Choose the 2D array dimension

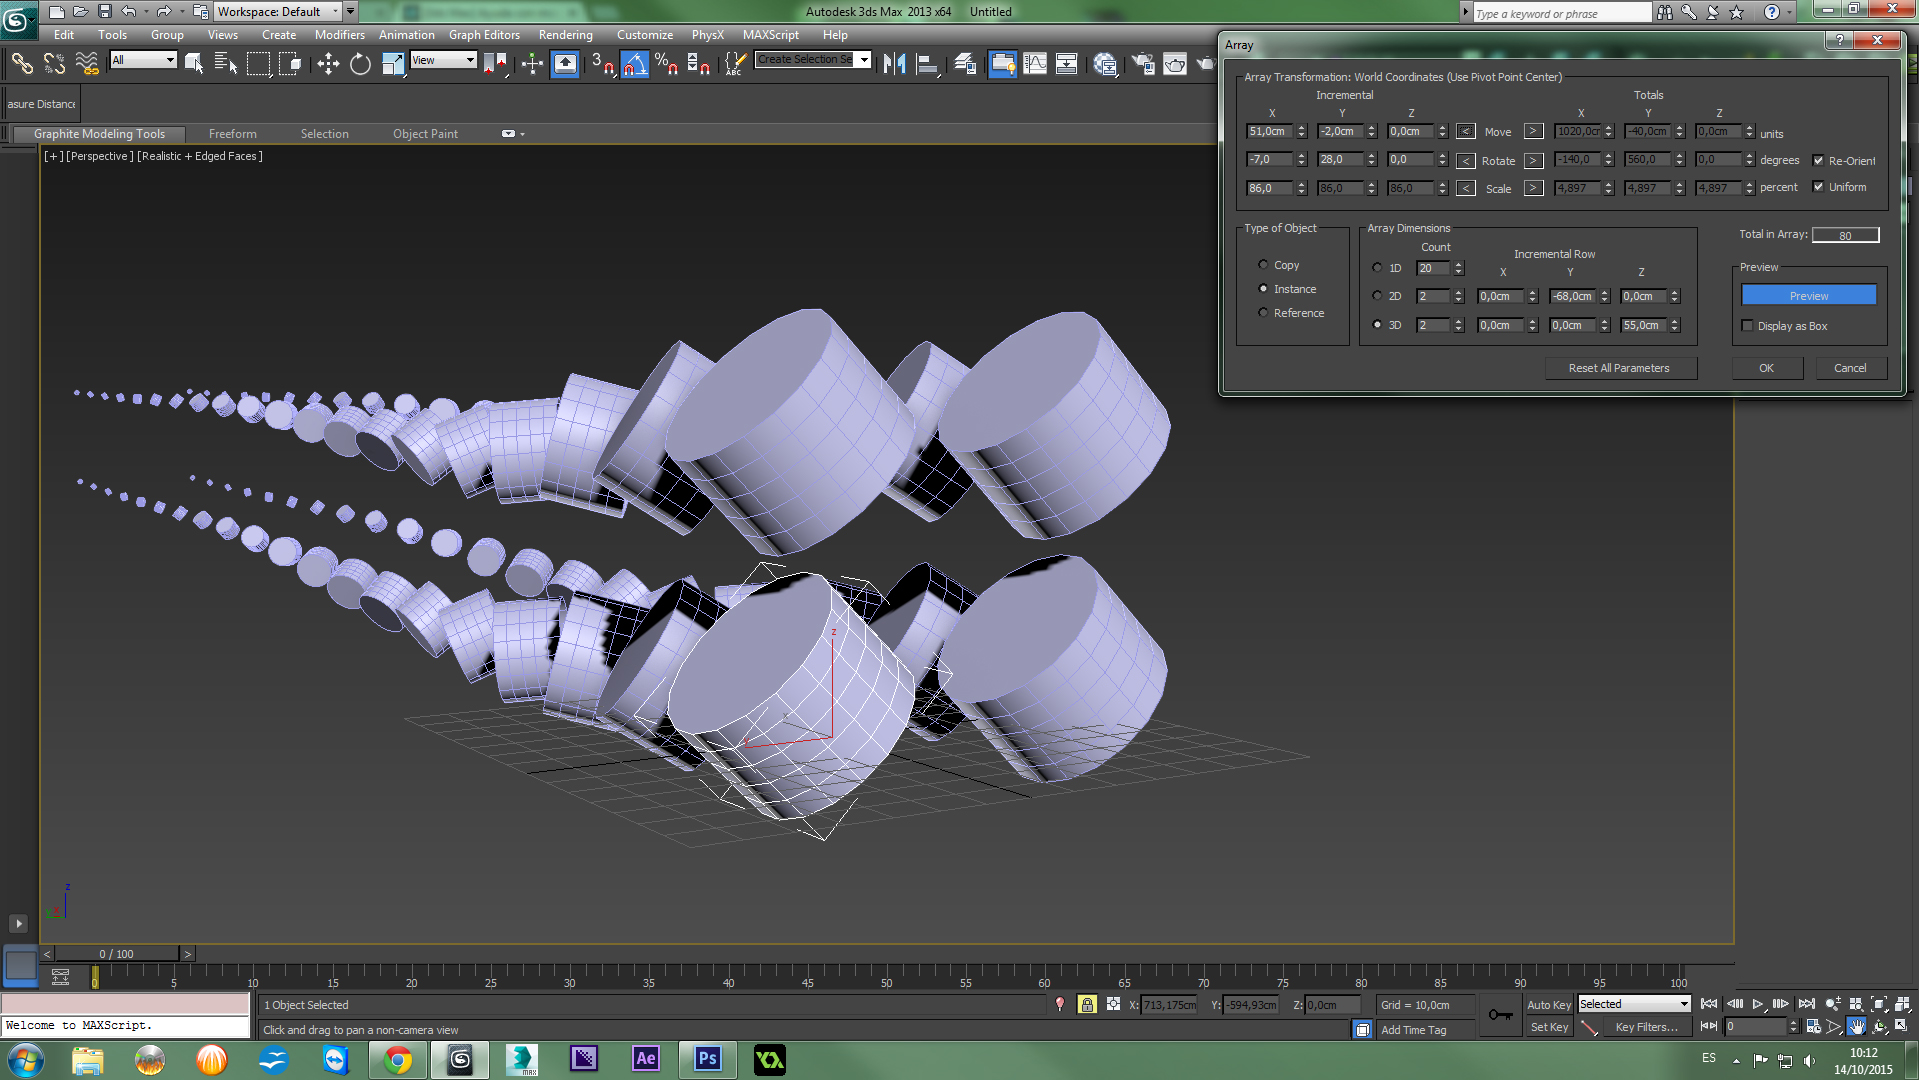click(x=1377, y=296)
